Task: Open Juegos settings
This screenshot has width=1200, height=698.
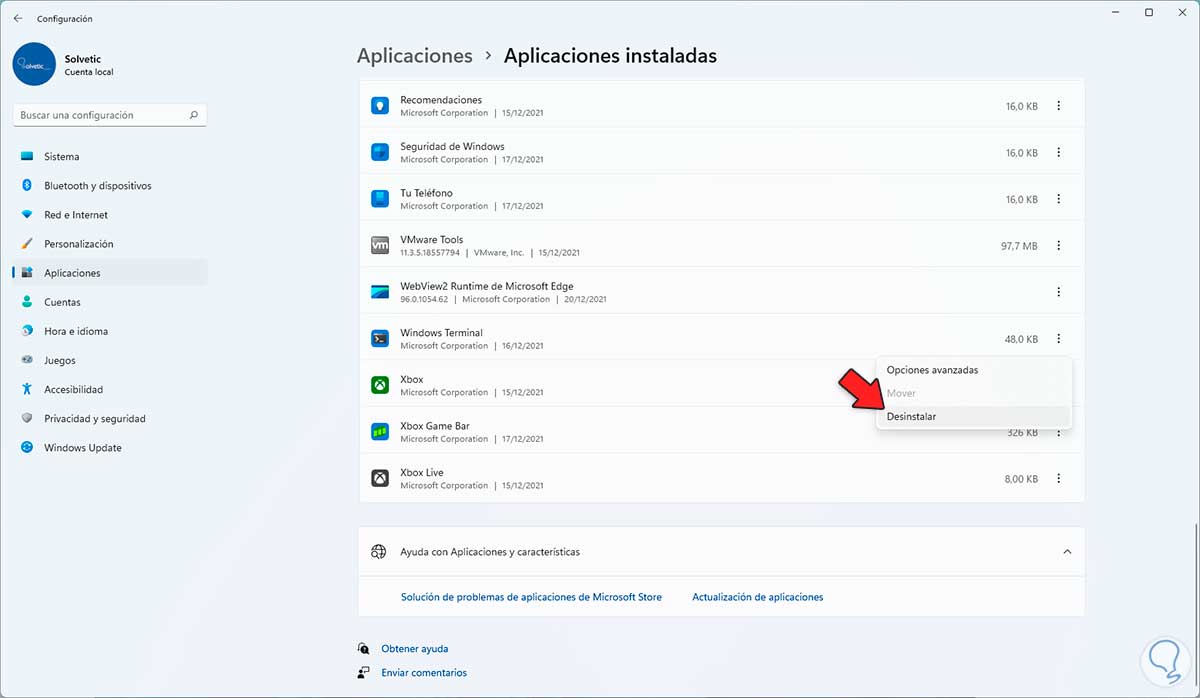Action: coord(110,360)
